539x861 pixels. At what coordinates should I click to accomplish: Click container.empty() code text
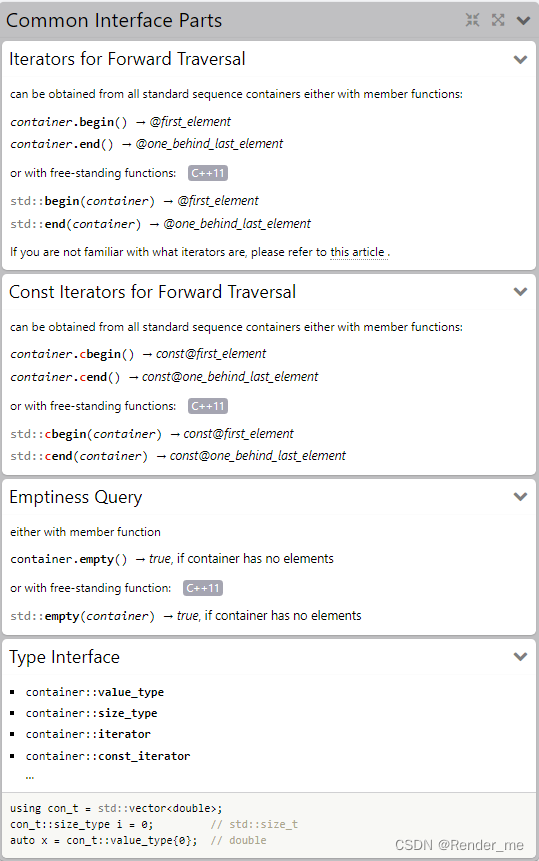click(x=69, y=559)
